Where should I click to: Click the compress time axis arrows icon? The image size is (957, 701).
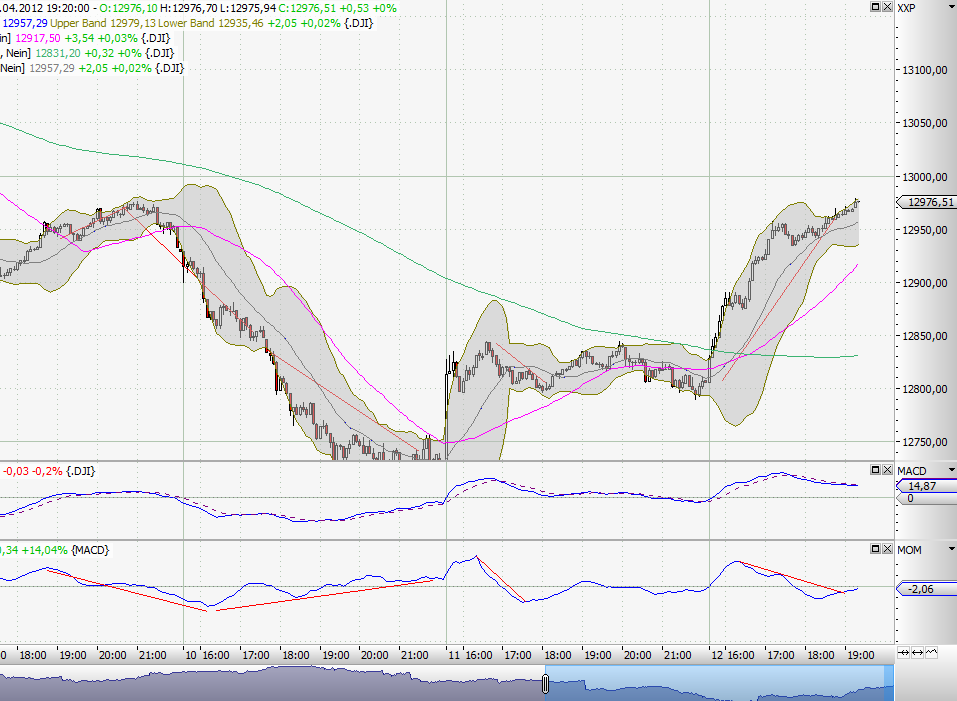(x=903, y=653)
